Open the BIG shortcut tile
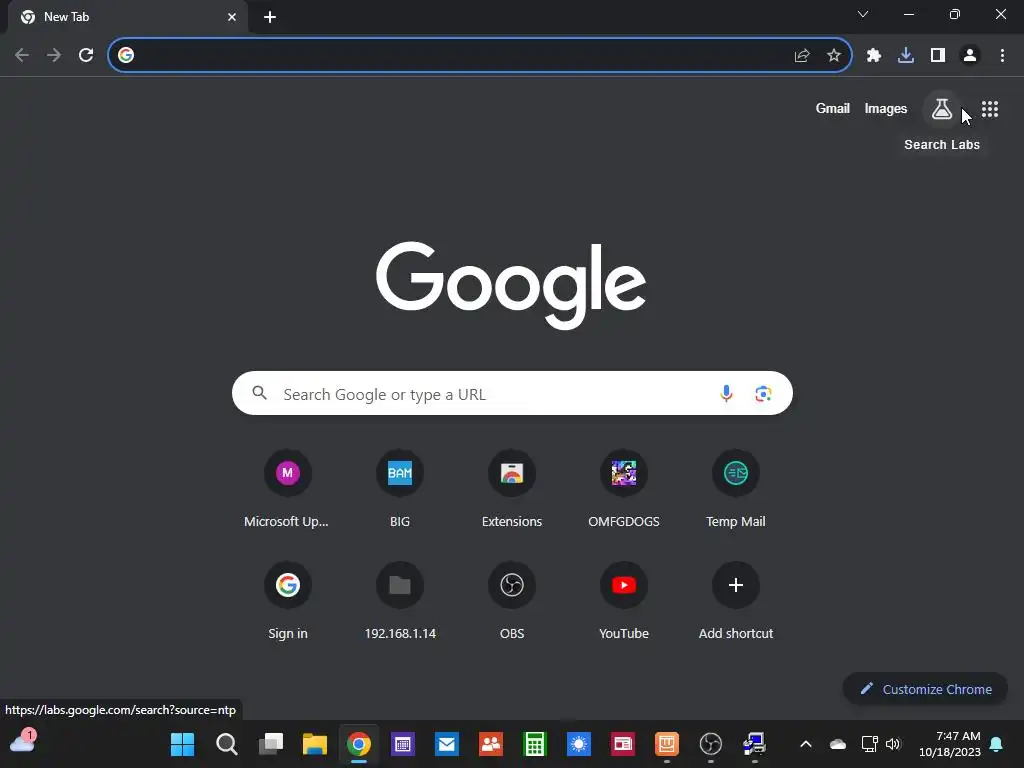This screenshot has height=768, width=1024. (400, 488)
